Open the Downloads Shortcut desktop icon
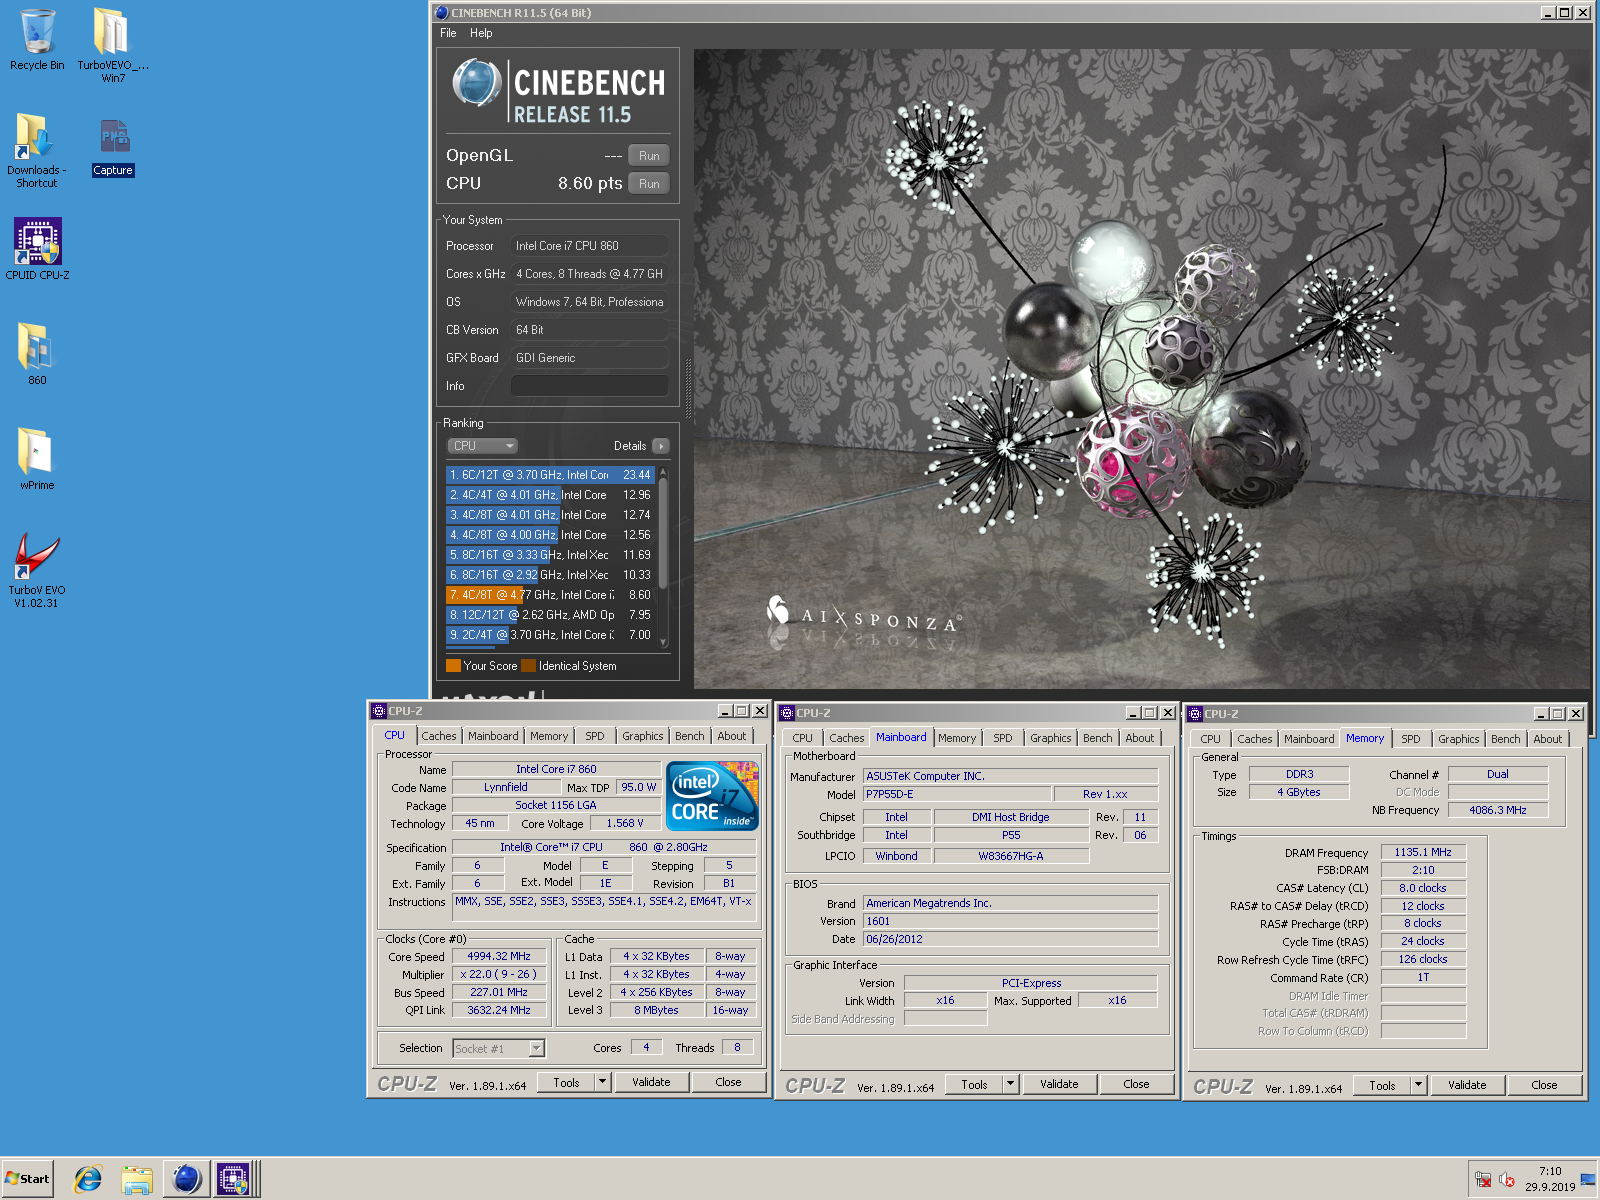Image resolution: width=1600 pixels, height=1200 pixels. 37,150
